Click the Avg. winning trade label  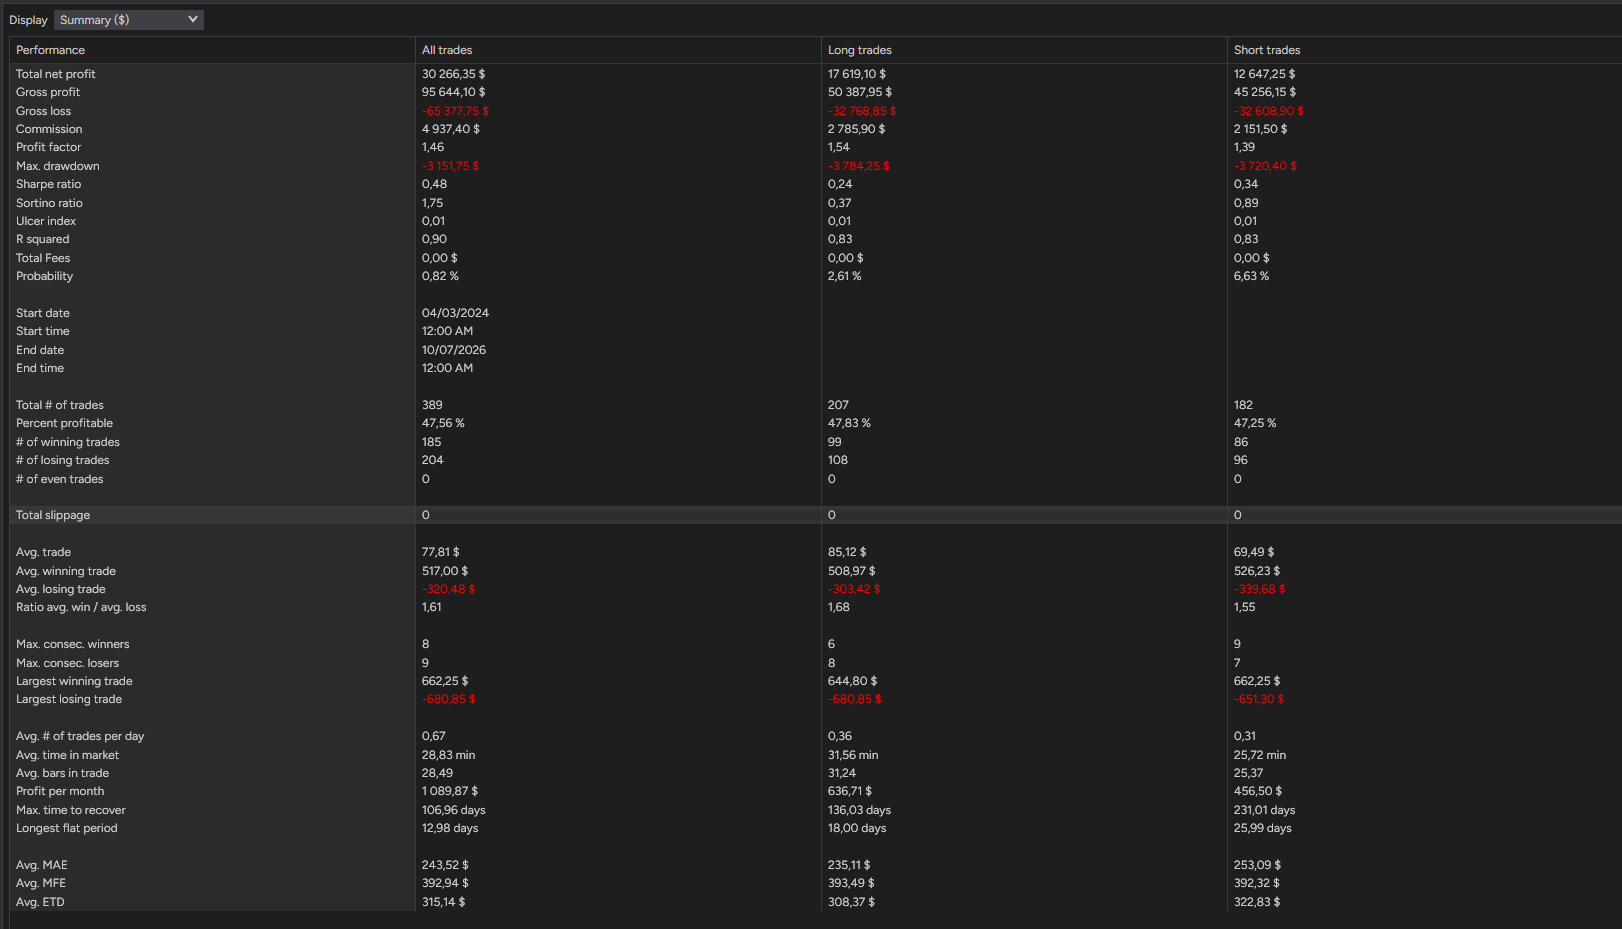point(66,571)
